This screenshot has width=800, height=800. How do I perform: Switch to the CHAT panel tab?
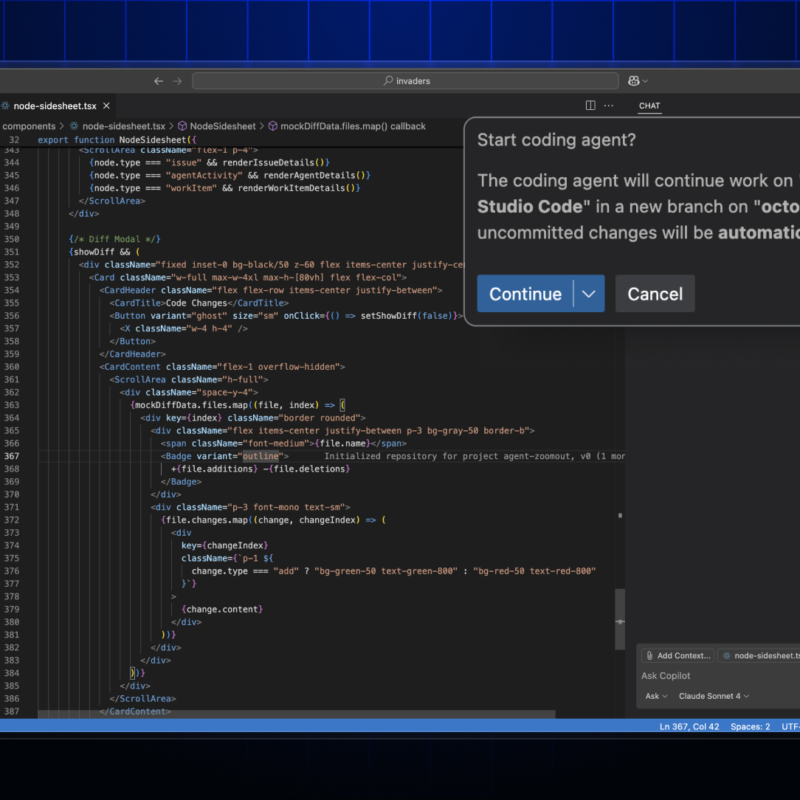coord(649,106)
